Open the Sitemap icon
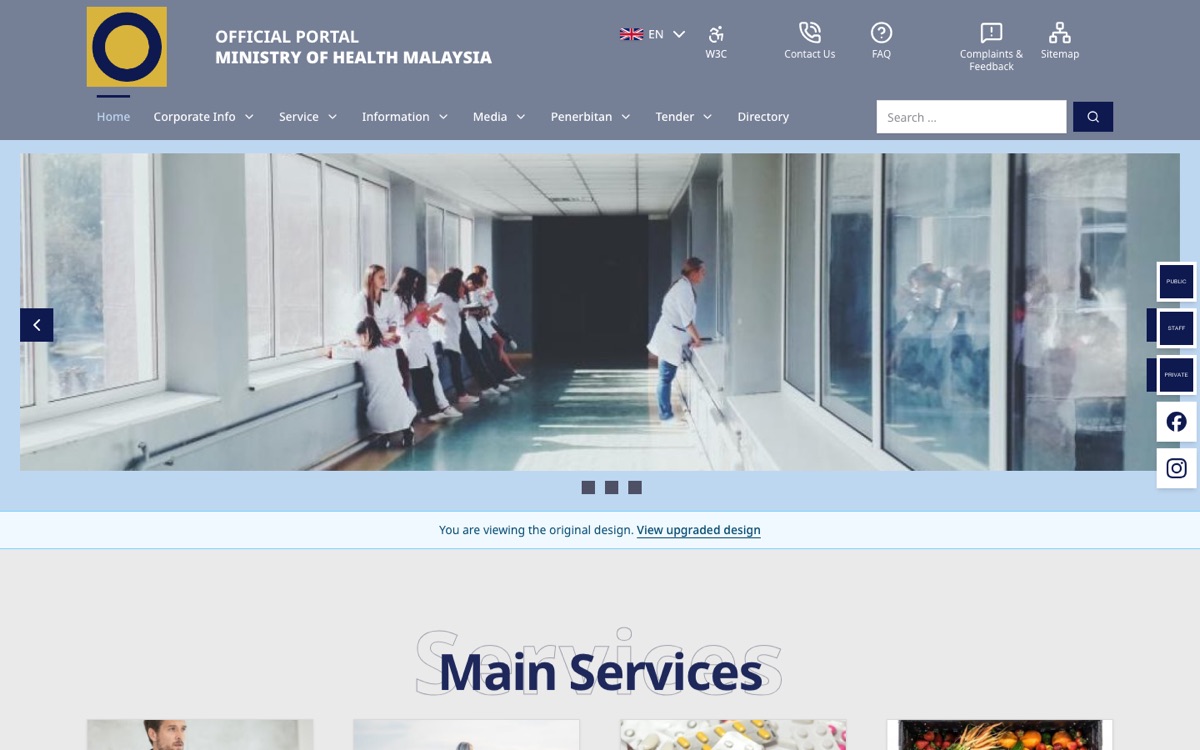This screenshot has height=750, width=1200. tap(1060, 33)
